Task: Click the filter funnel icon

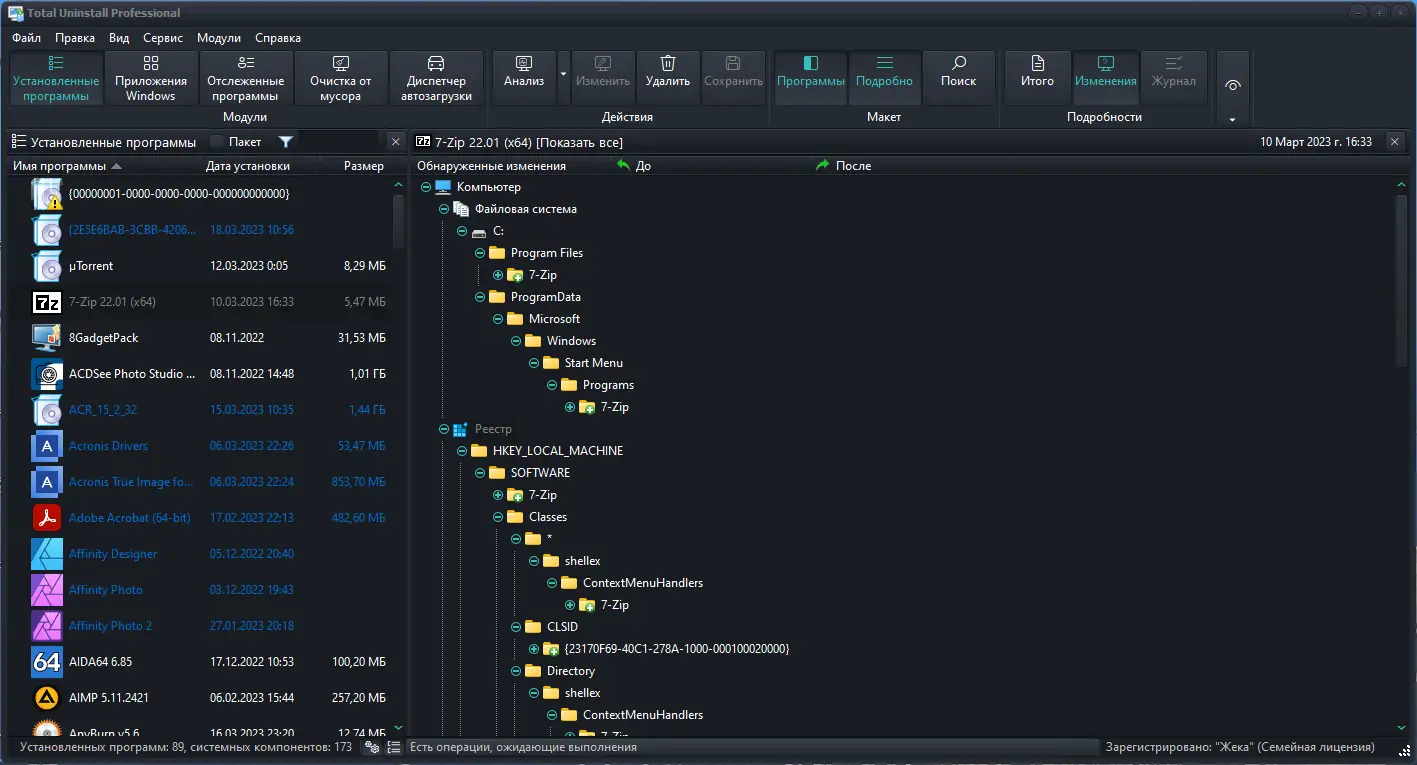Action: pyautogui.click(x=286, y=142)
